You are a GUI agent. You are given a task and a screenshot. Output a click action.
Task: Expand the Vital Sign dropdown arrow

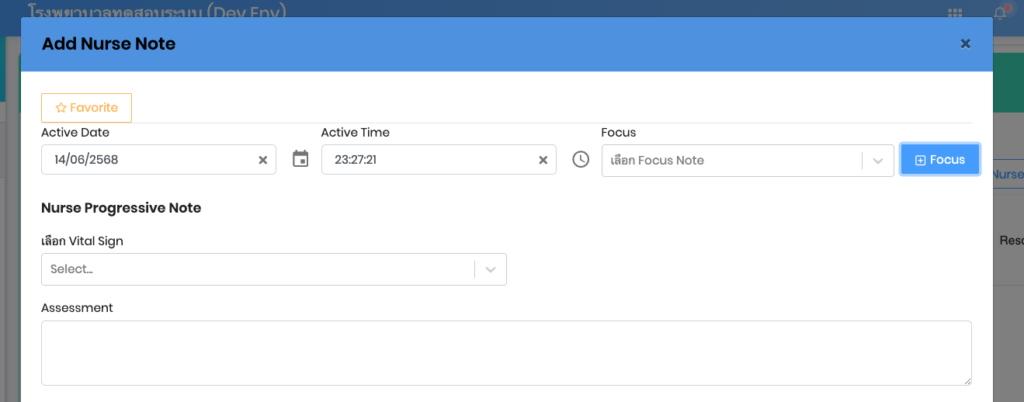pyautogui.click(x=490, y=269)
